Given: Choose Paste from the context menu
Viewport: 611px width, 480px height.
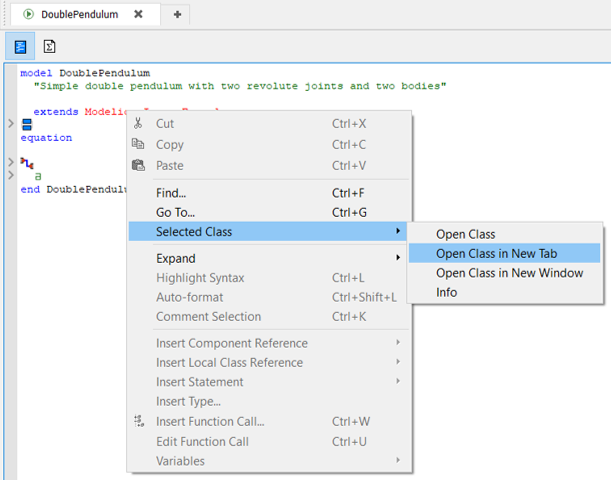Looking at the screenshot, I should pos(270,166).
